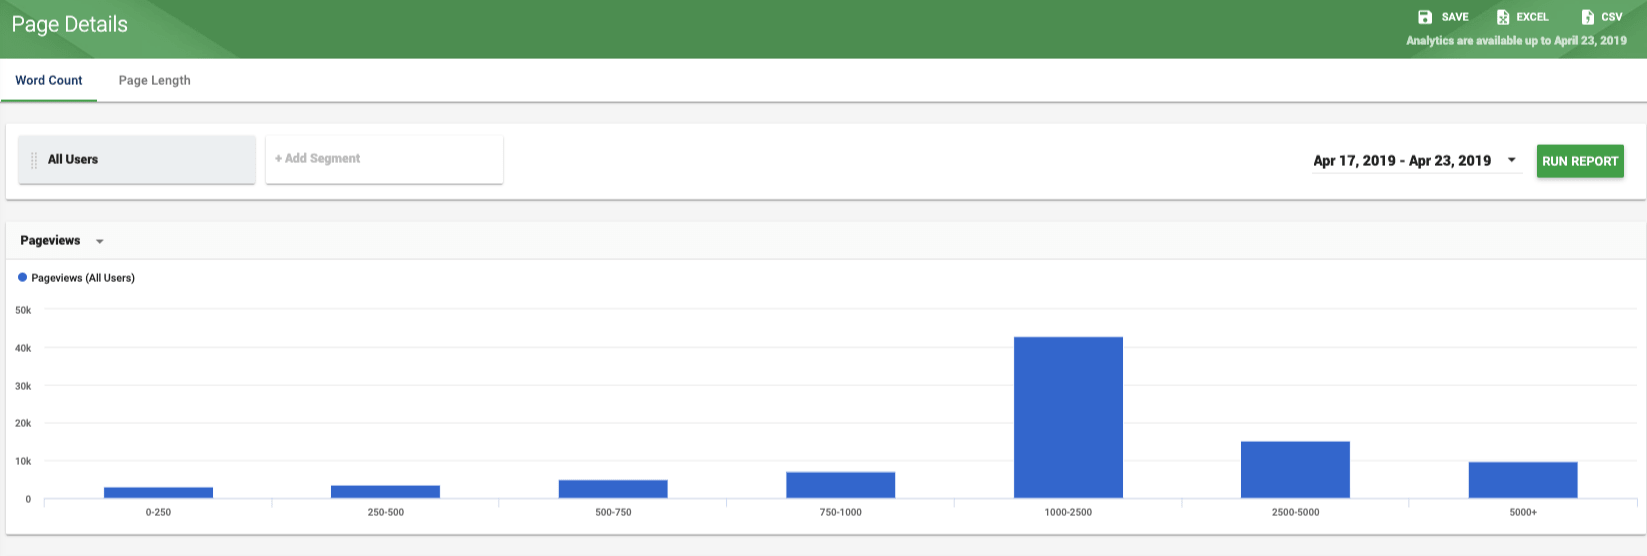Screen dimensions: 1647x556
Task: Click the RUN REPORT button
Action: [x=1580, y=161]
